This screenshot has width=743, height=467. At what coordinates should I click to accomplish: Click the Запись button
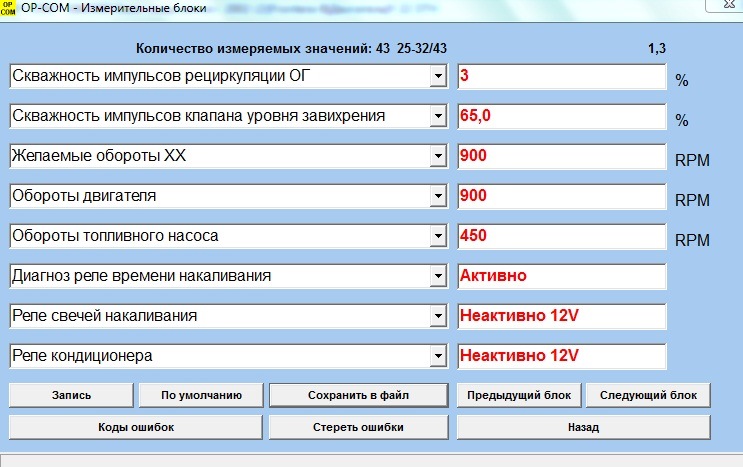(72, 395)
